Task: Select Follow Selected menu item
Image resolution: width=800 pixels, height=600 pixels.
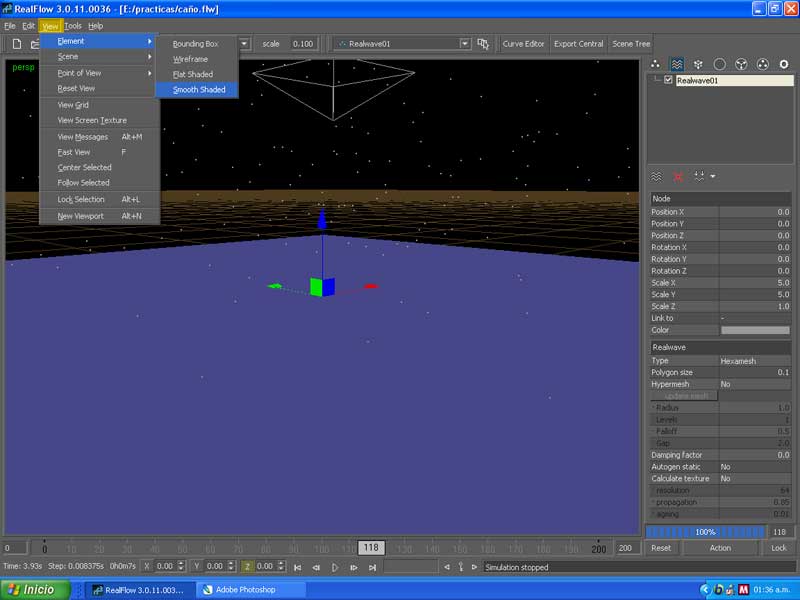Action: pos(100,183)
